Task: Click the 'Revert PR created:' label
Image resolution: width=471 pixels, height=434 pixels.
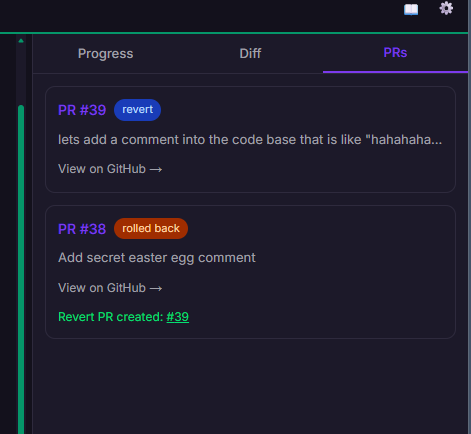Action: point(111,317)
